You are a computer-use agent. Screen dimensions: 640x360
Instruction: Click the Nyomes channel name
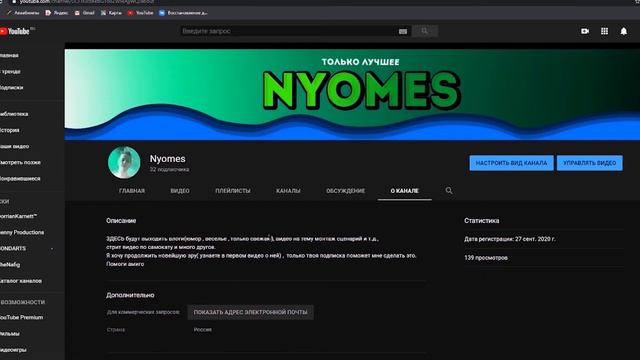167,159
